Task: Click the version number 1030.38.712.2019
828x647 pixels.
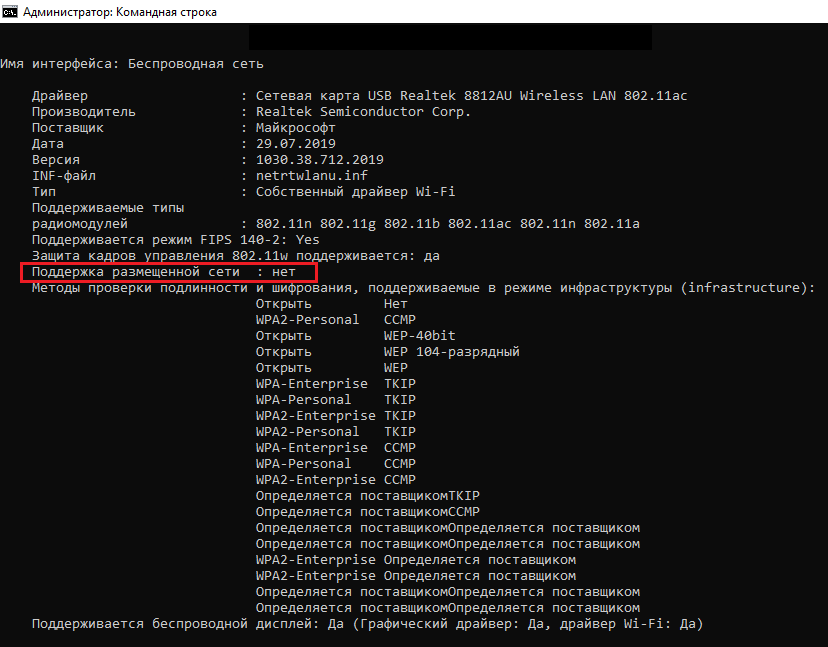Action: 320,160
